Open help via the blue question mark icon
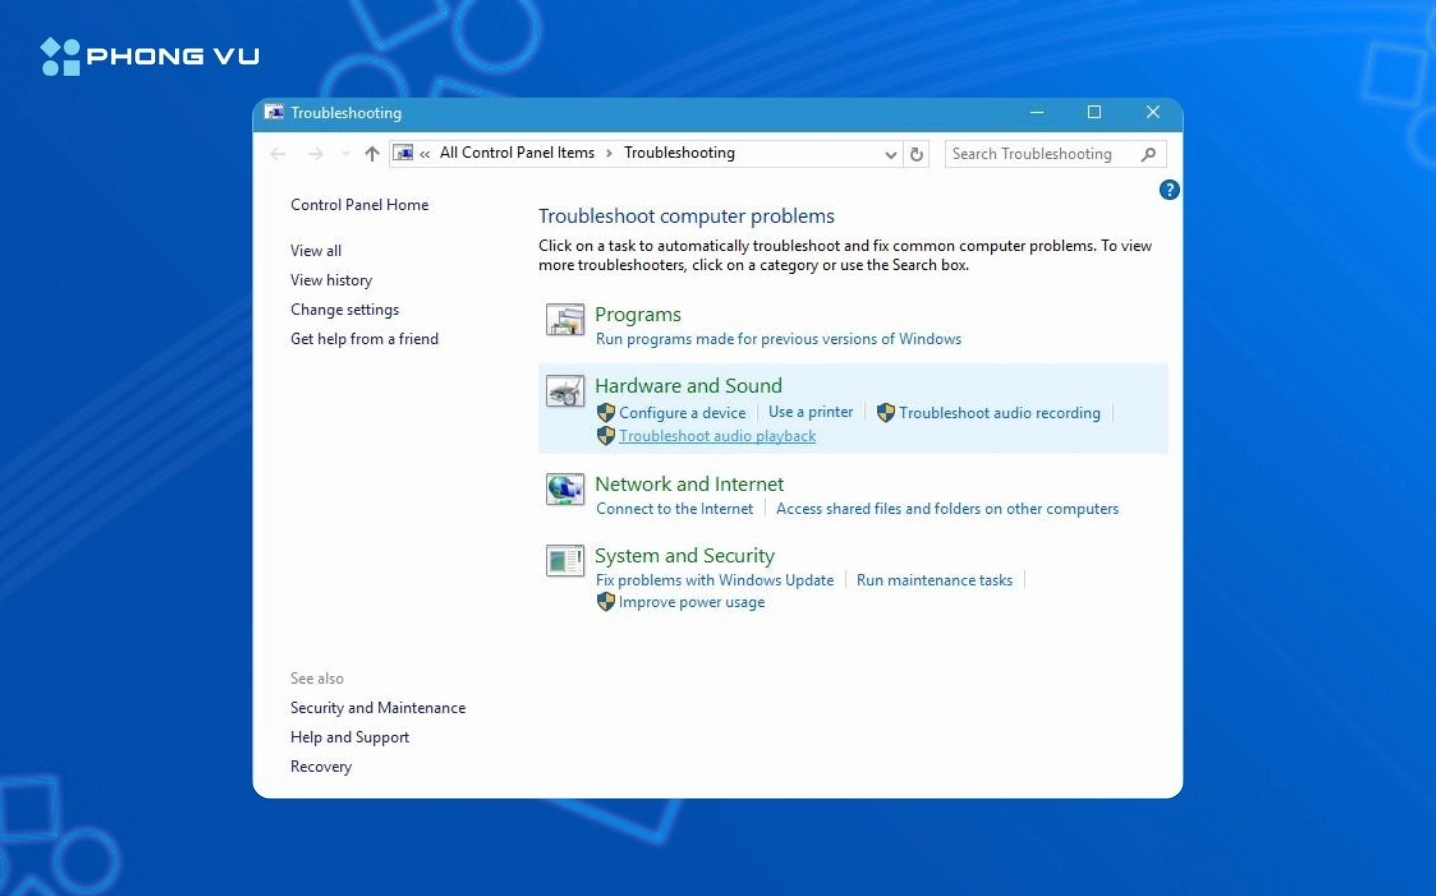This screenshot has width=1436, height=896. [x=1169, y=190]
